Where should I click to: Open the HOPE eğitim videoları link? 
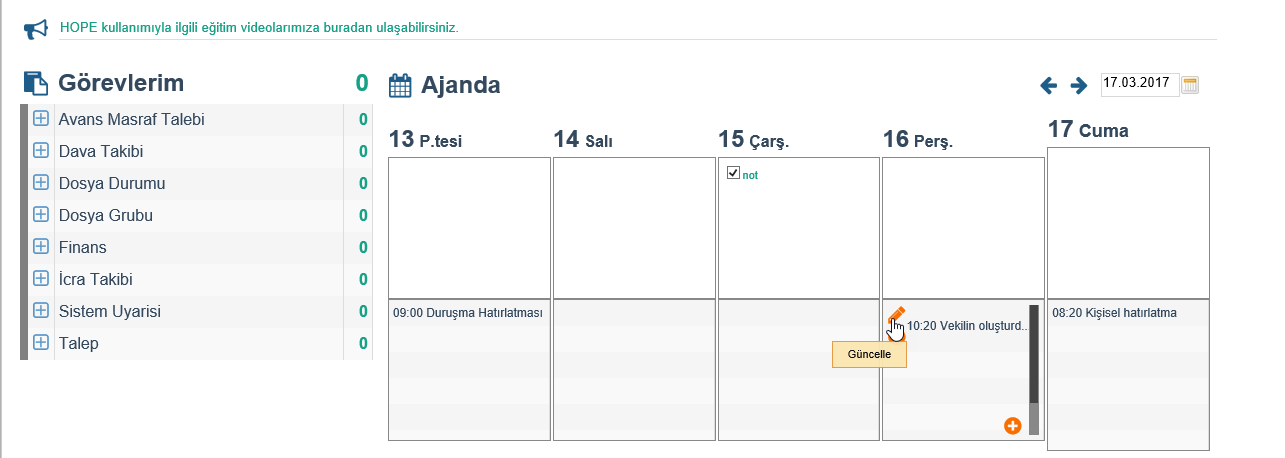[258, 28]
